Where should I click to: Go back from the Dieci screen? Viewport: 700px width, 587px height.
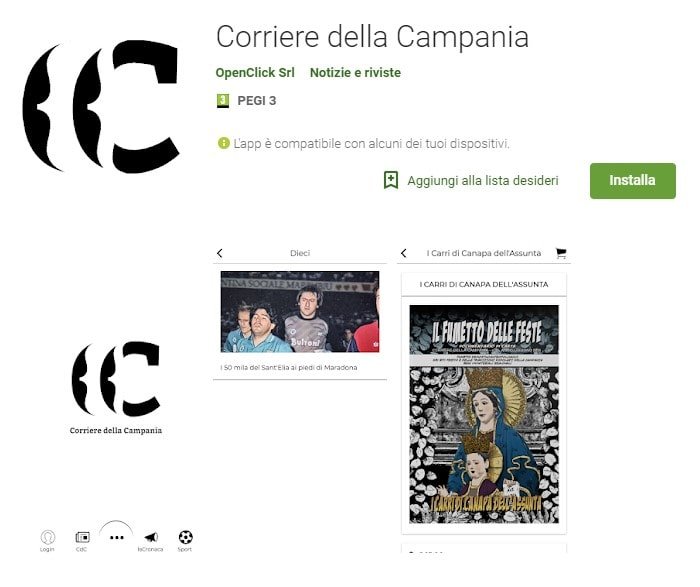point(220,253)
